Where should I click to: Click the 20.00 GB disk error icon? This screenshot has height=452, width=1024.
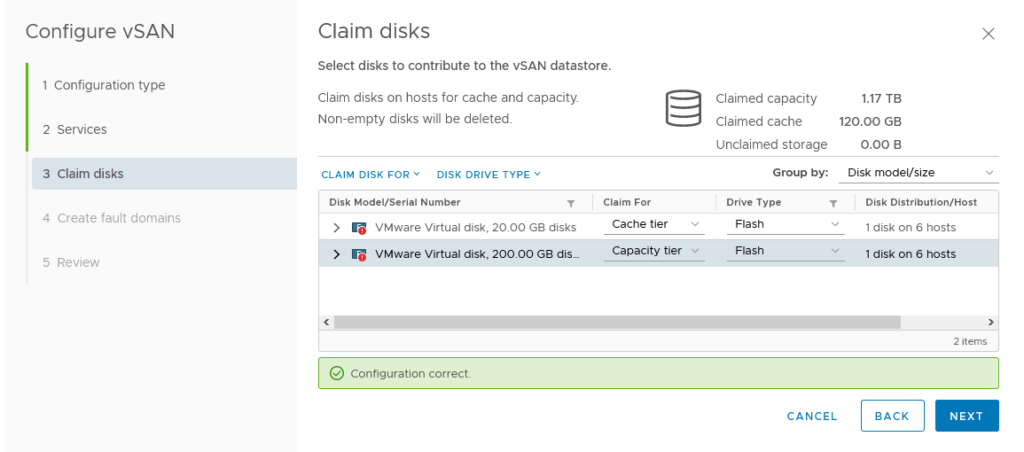(x=359, y=228)
